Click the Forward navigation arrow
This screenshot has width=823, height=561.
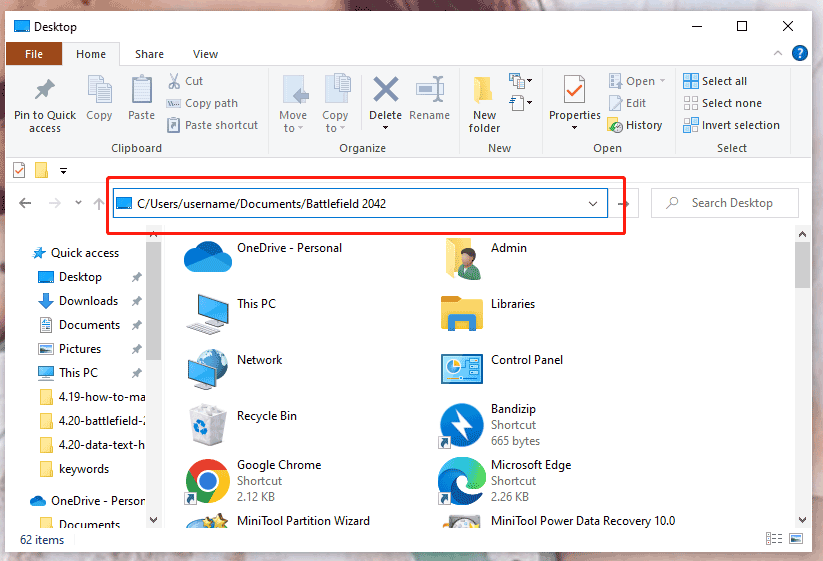tap(55, 203)
